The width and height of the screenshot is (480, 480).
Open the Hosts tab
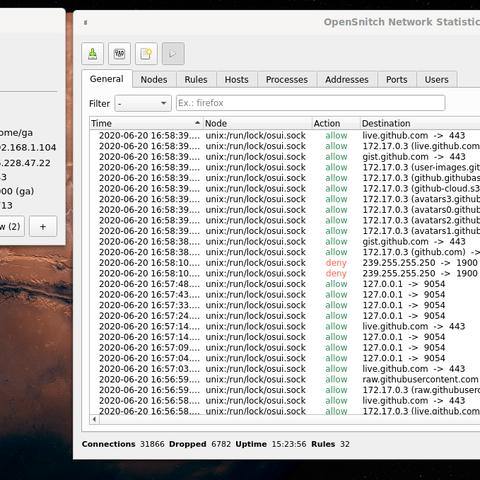tap(236, 80)
